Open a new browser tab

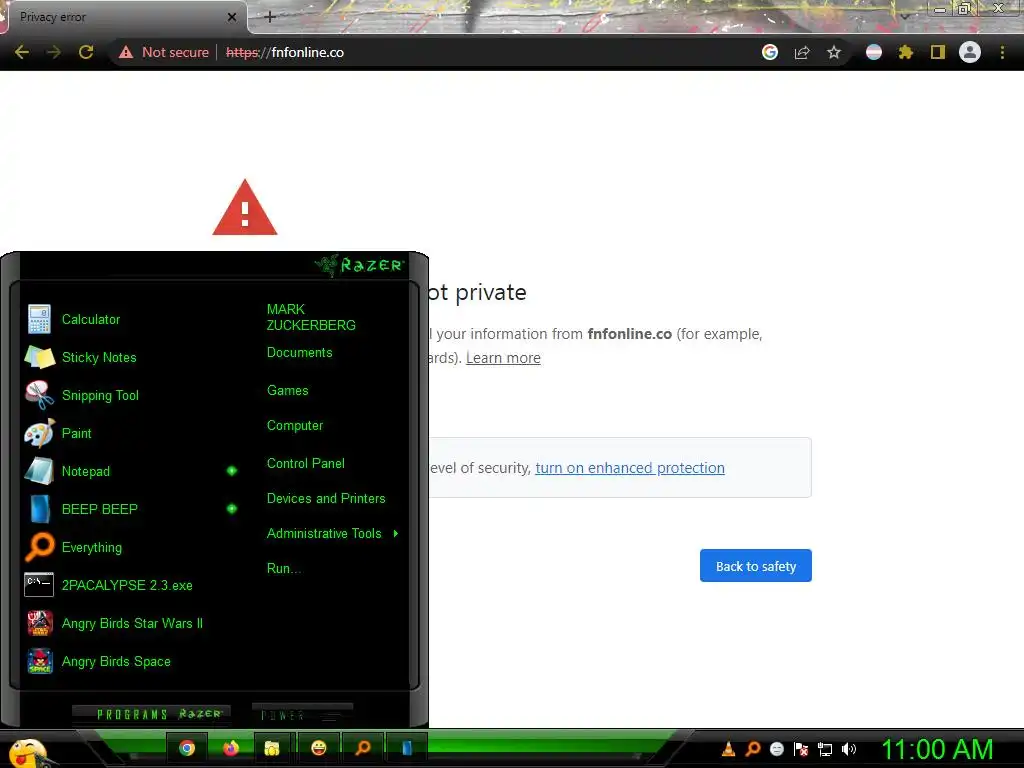(x=270, y=17)
